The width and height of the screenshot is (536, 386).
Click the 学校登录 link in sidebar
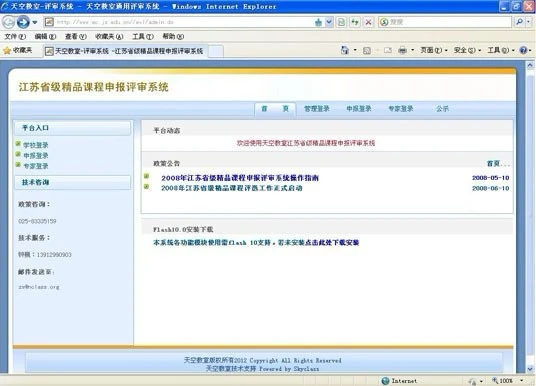coord(36,145)
